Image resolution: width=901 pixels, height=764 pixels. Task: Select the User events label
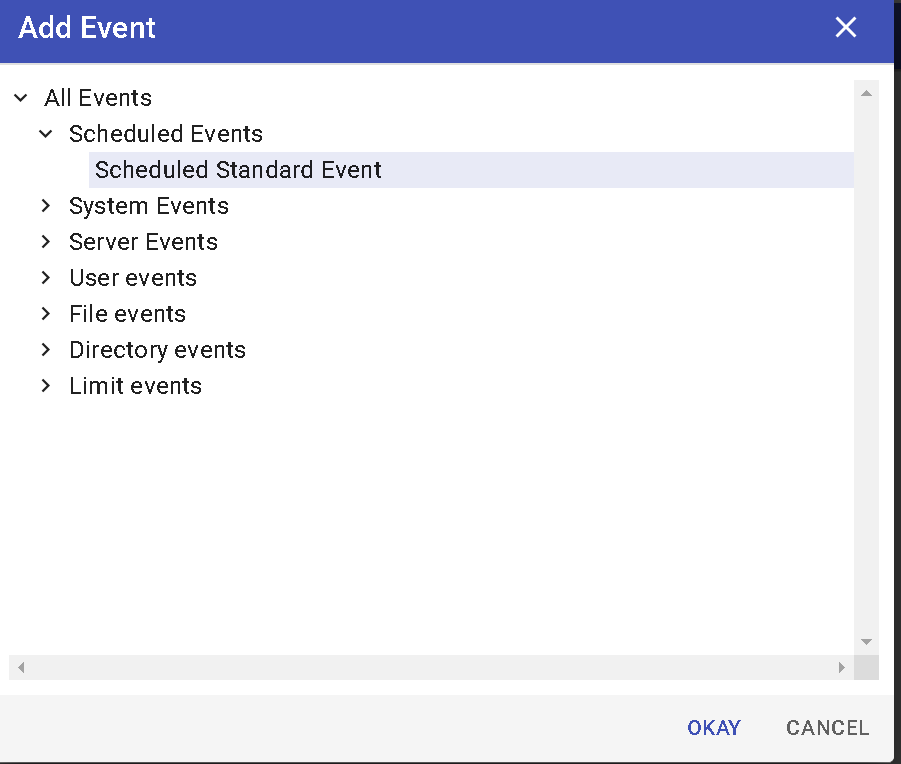coord(133,278)
